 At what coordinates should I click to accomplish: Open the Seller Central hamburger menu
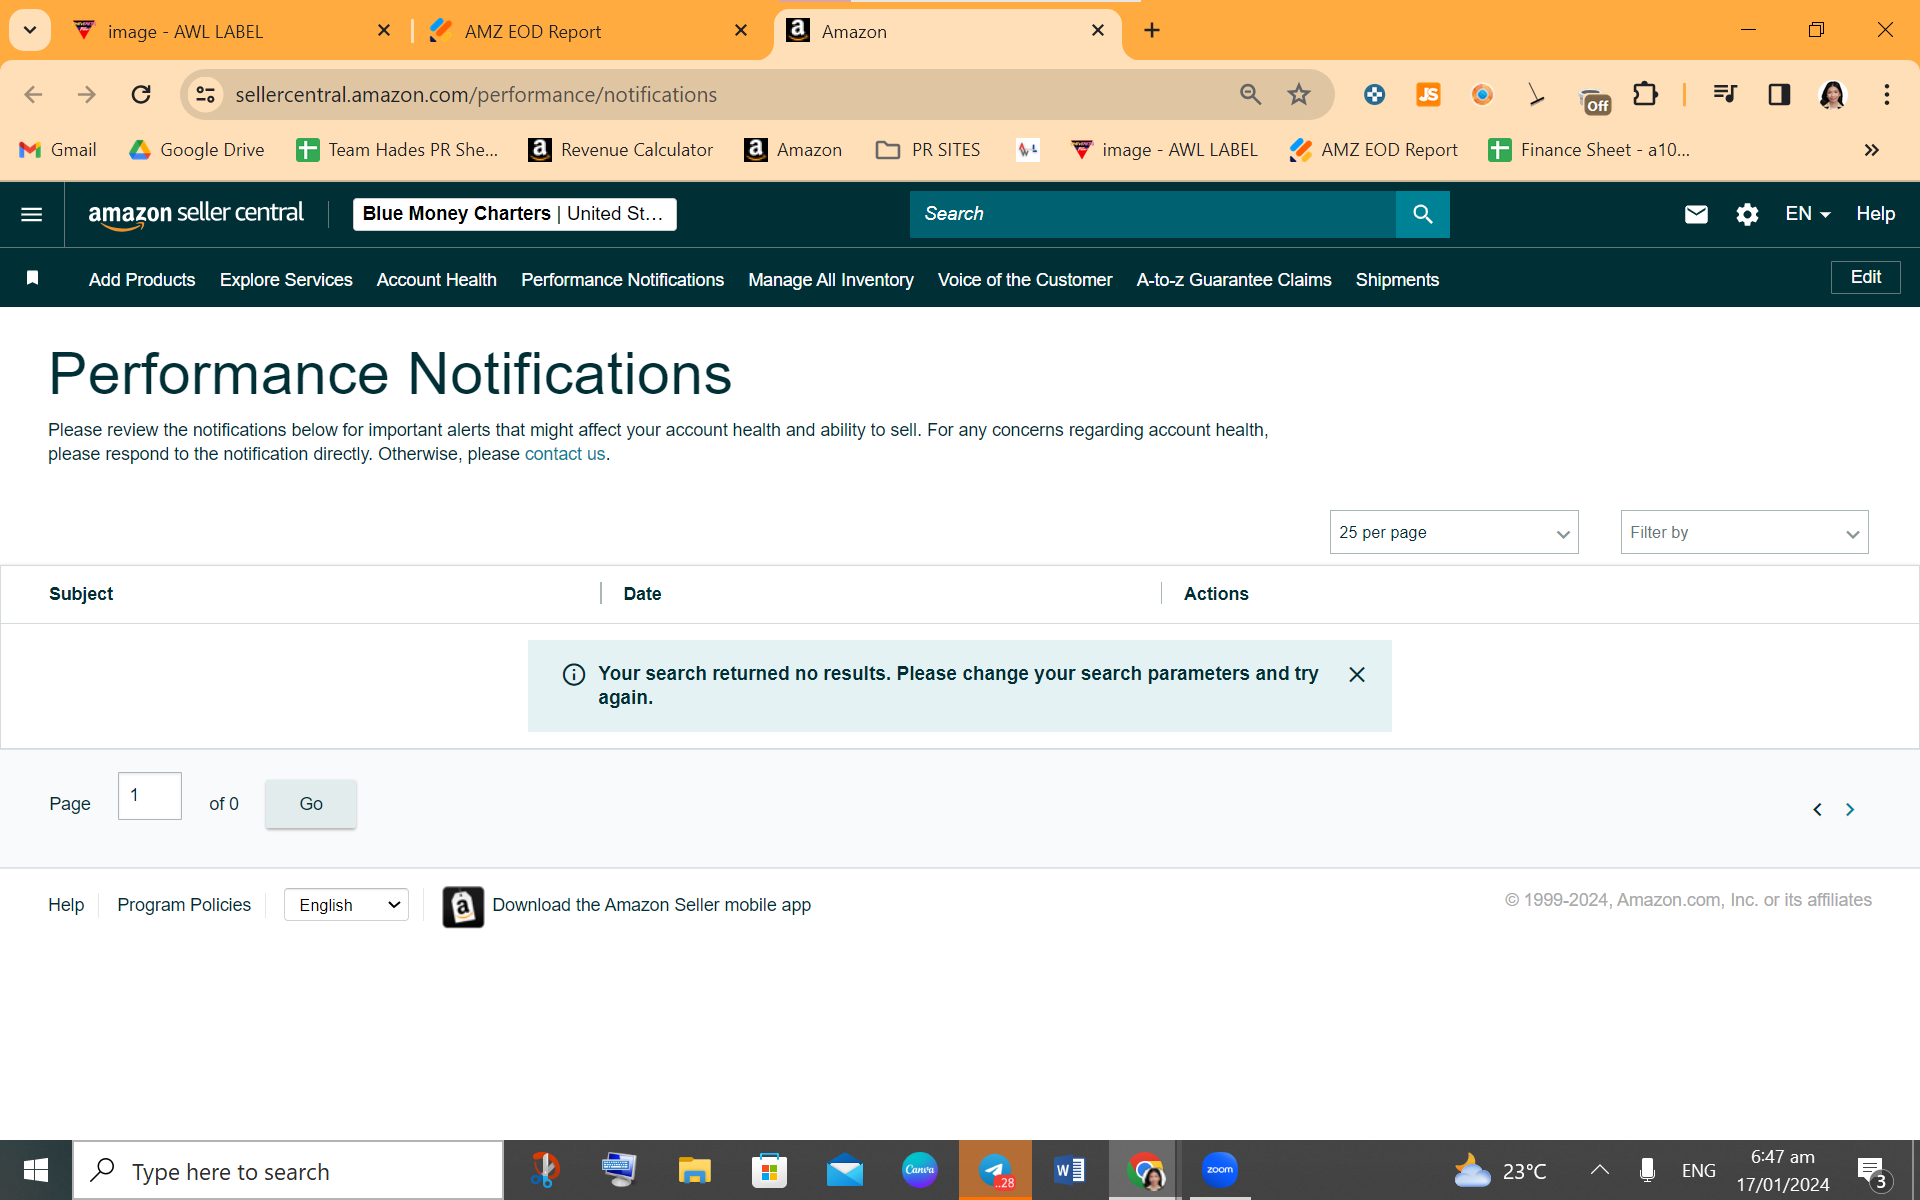pos(31,214)
